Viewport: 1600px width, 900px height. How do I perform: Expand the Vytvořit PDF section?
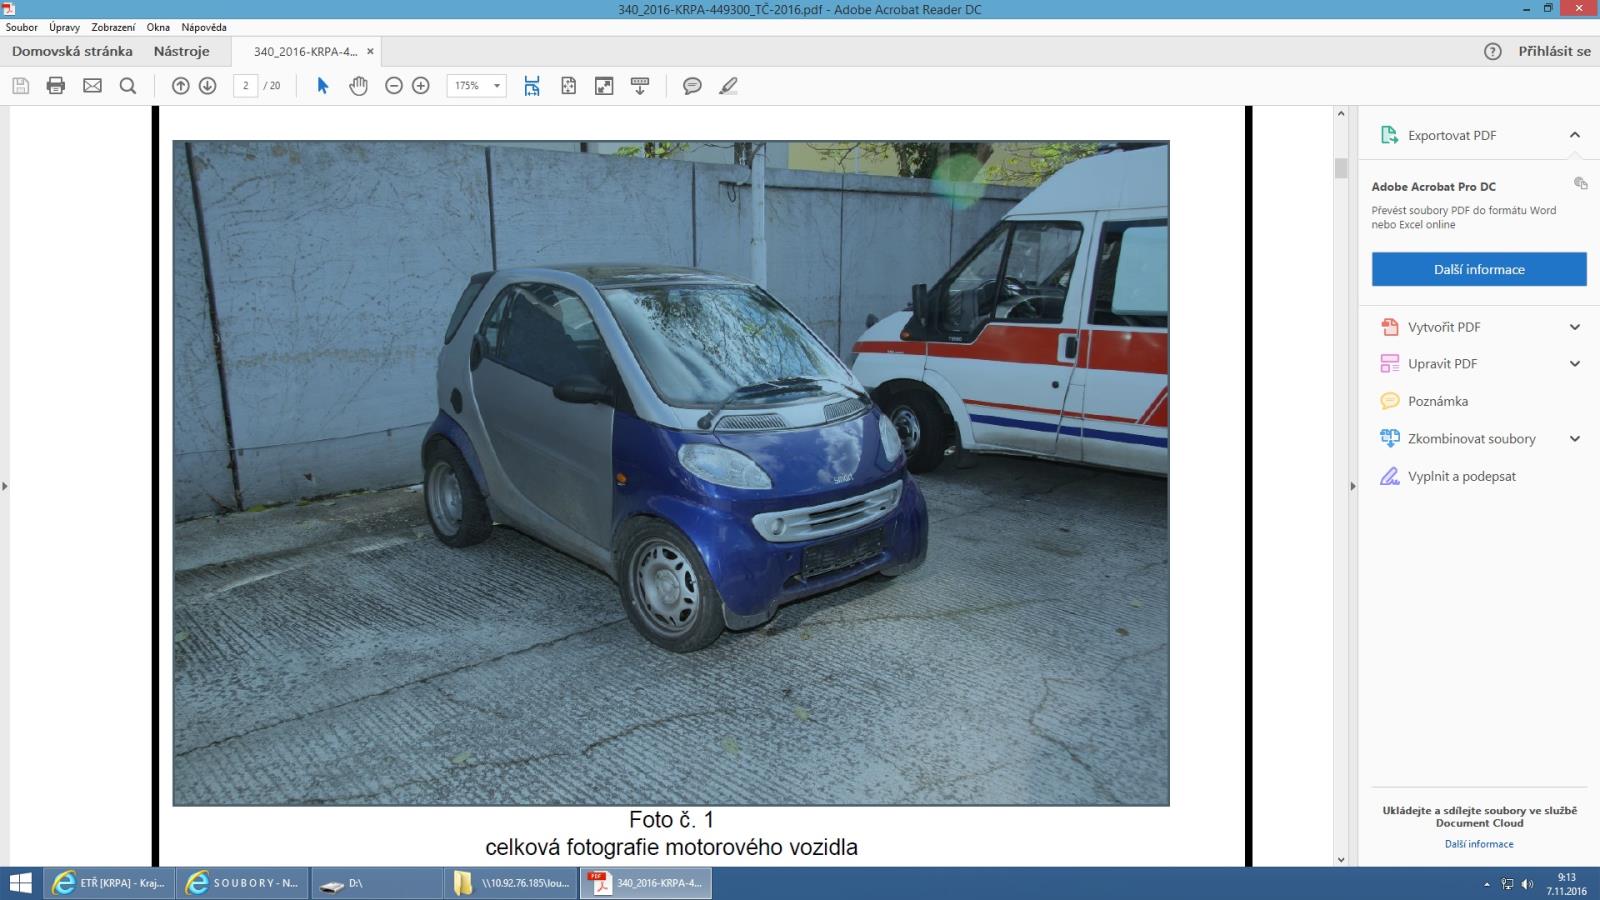click(1575, 327)
